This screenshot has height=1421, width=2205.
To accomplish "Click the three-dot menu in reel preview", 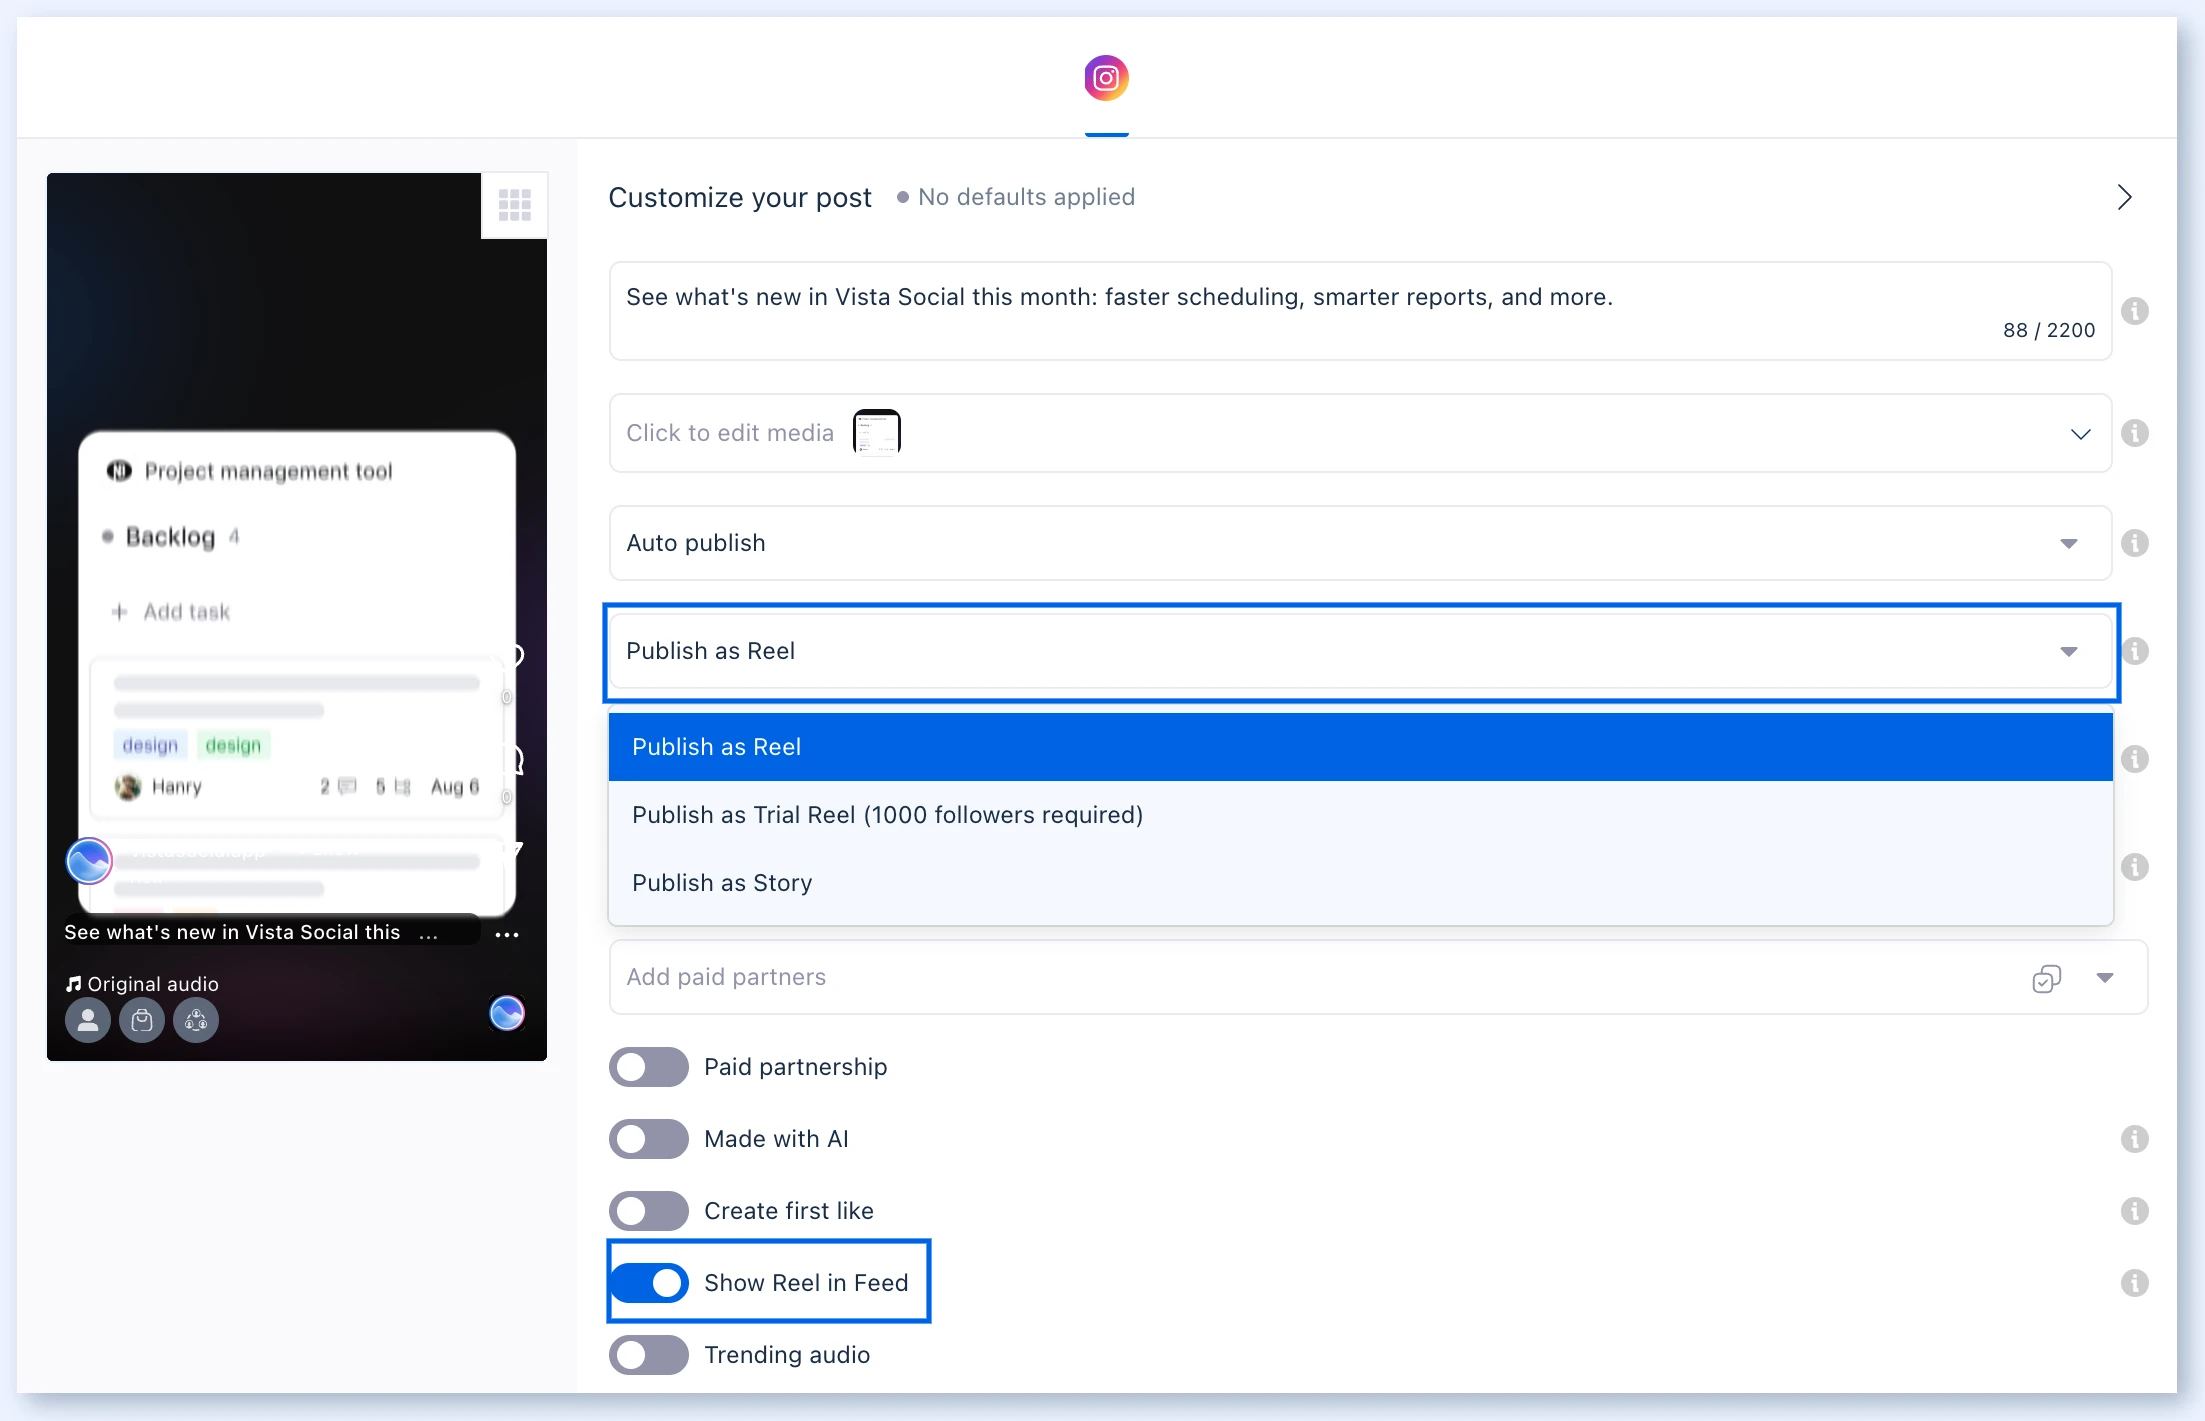I will coord(507,934).
